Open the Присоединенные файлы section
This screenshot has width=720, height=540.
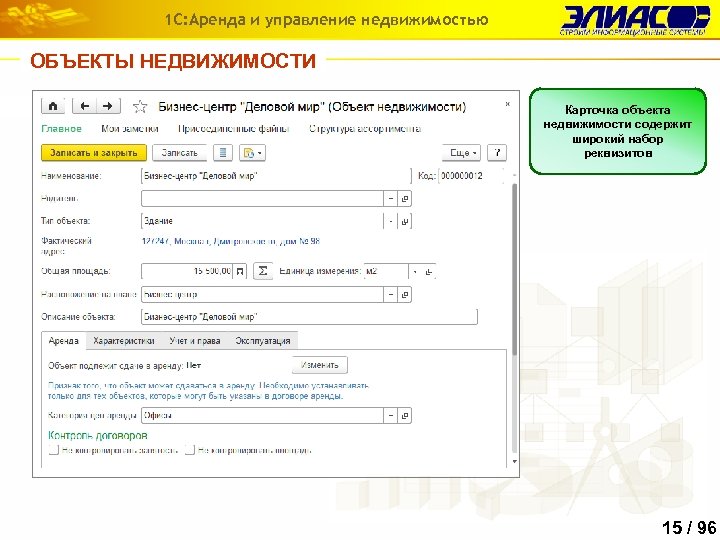pyautogui.click(x=234, y=129)
